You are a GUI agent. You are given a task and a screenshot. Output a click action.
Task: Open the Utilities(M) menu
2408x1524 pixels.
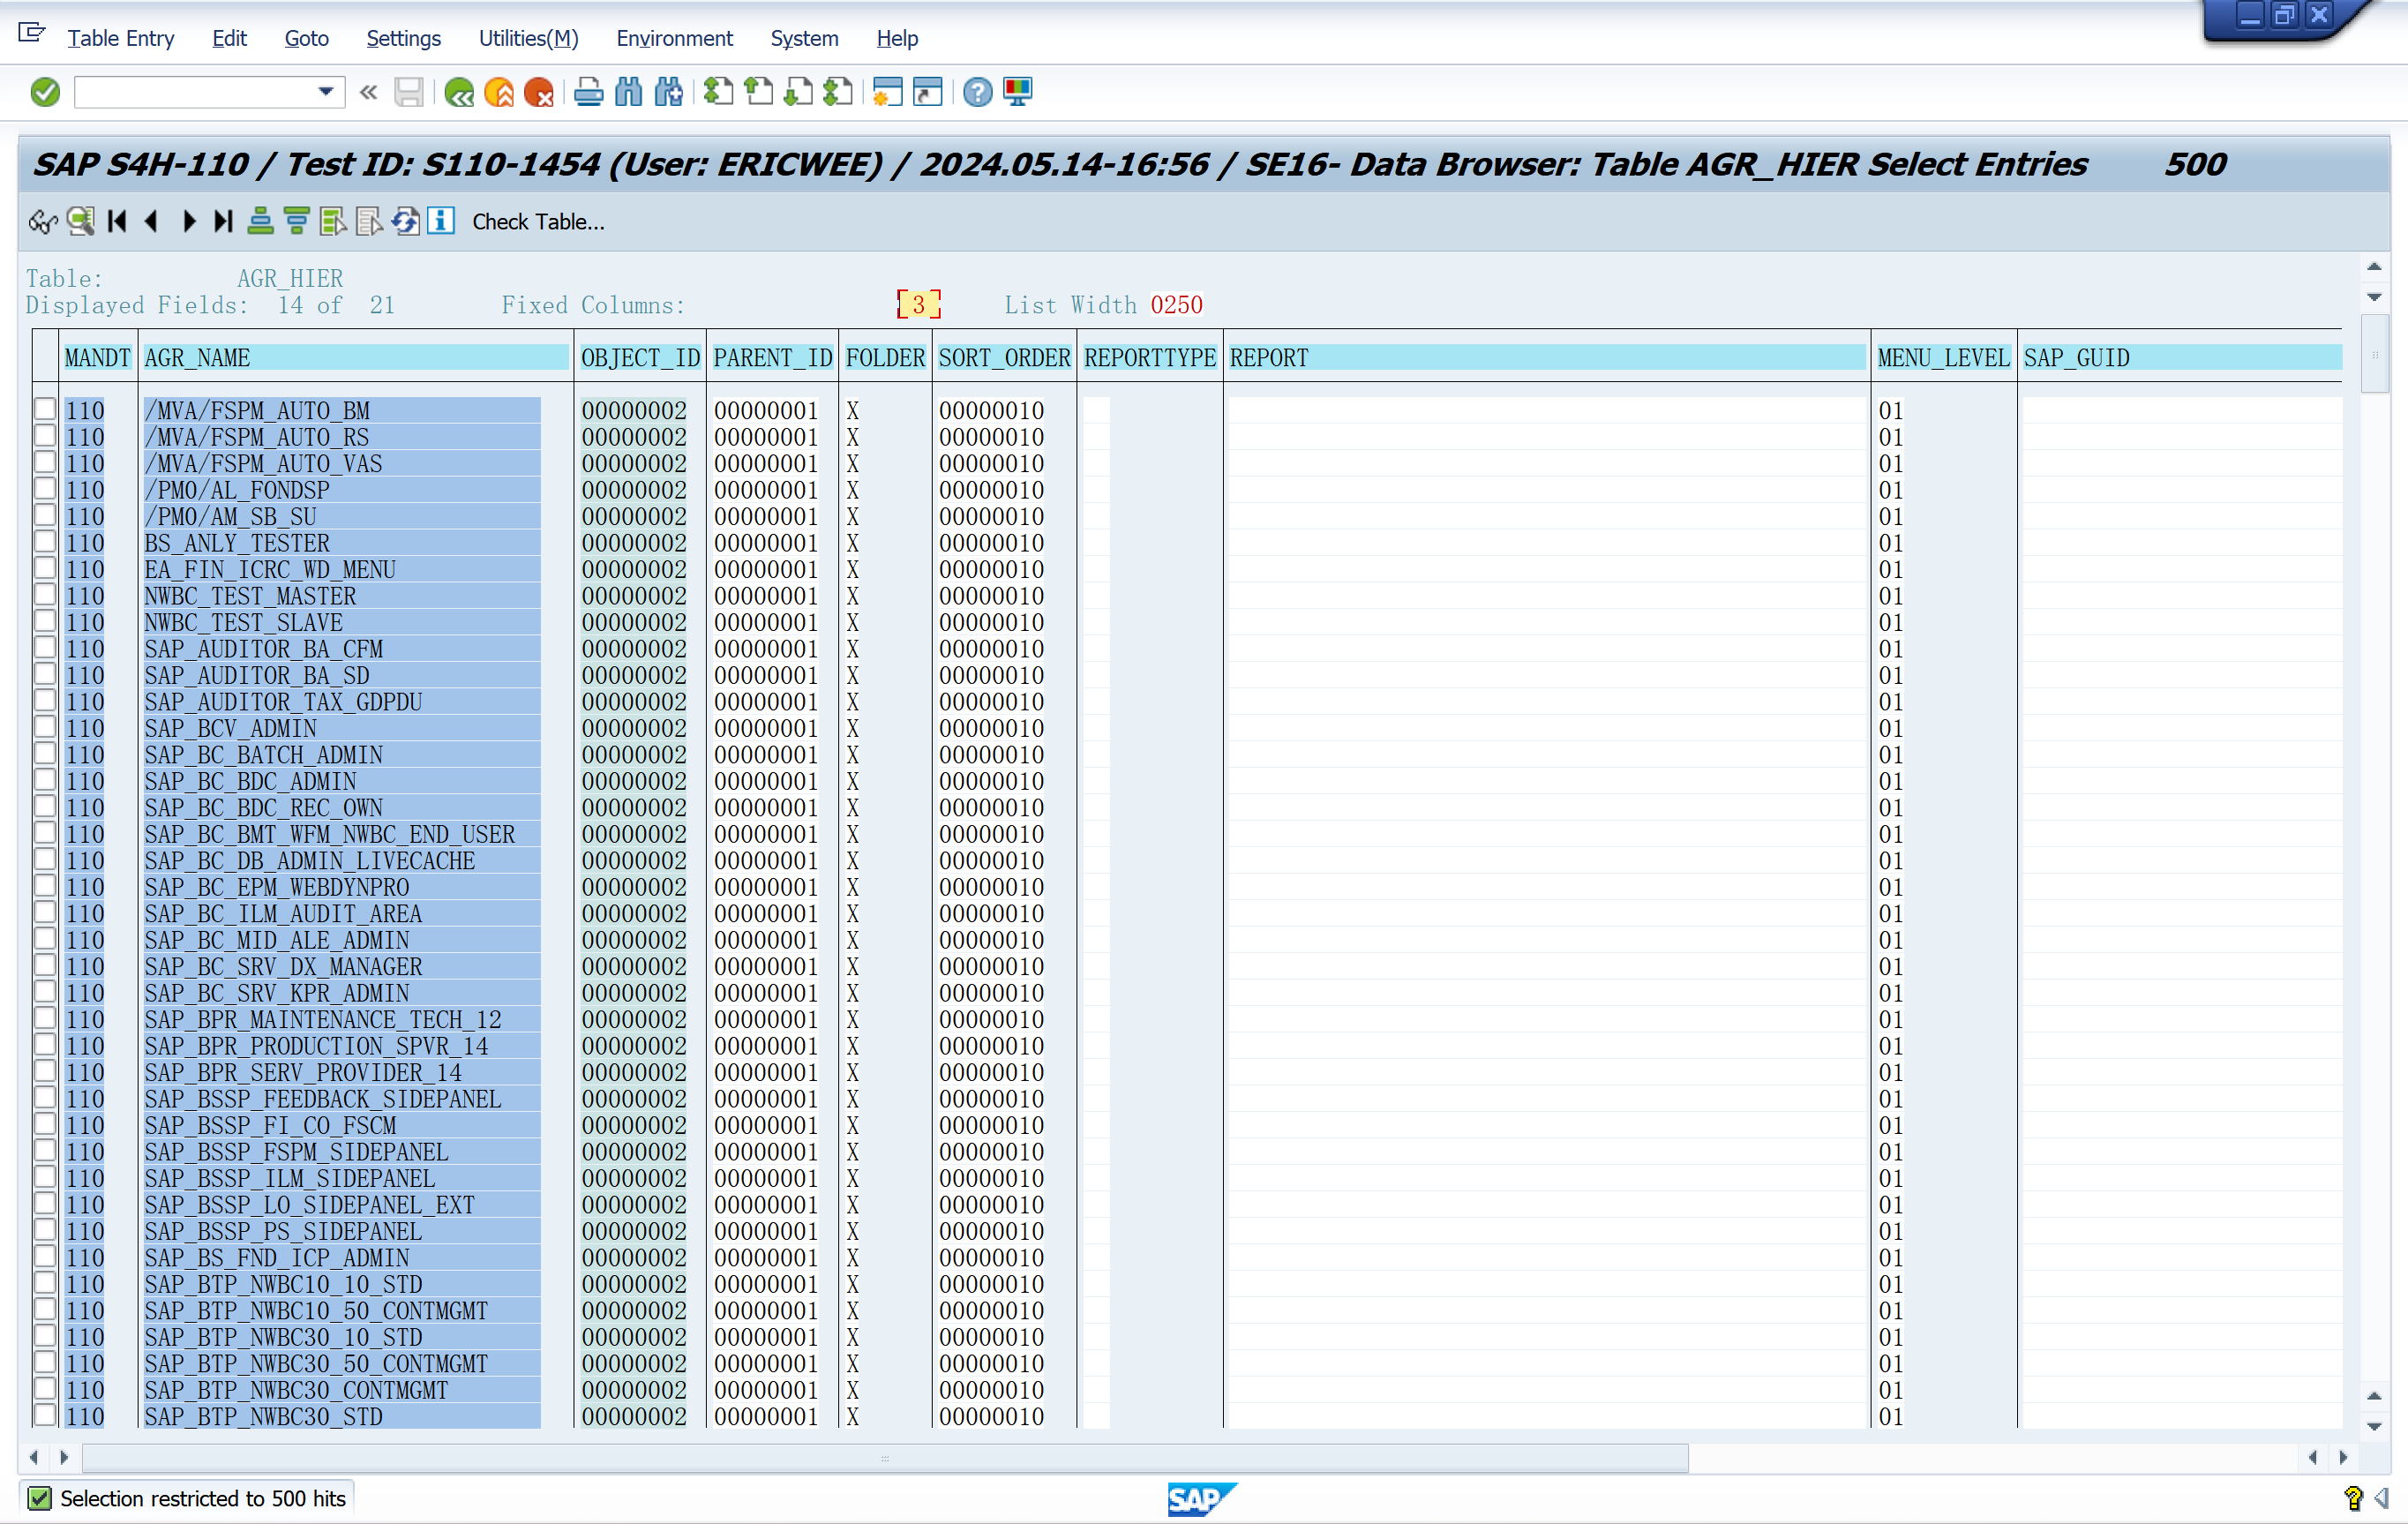[528, 38]
